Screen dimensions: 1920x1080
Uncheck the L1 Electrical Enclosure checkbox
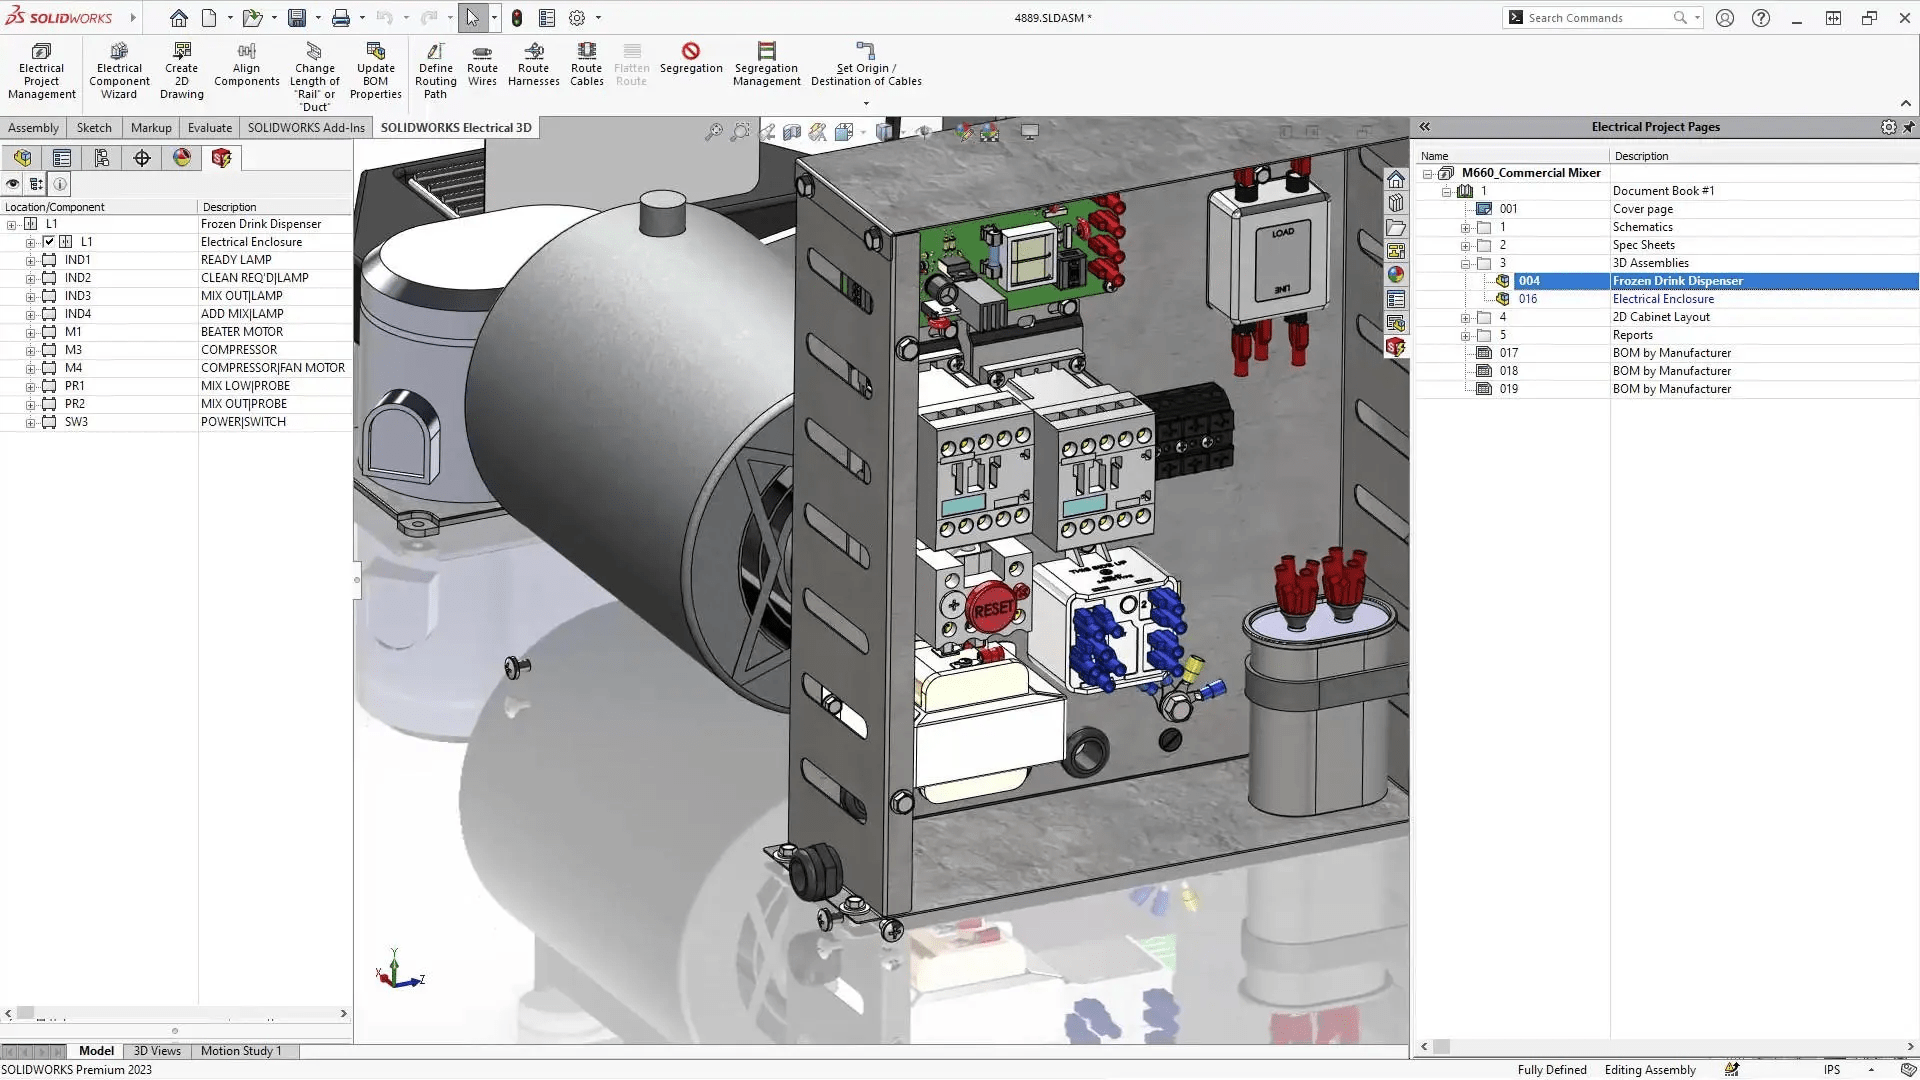click(48, 241)
